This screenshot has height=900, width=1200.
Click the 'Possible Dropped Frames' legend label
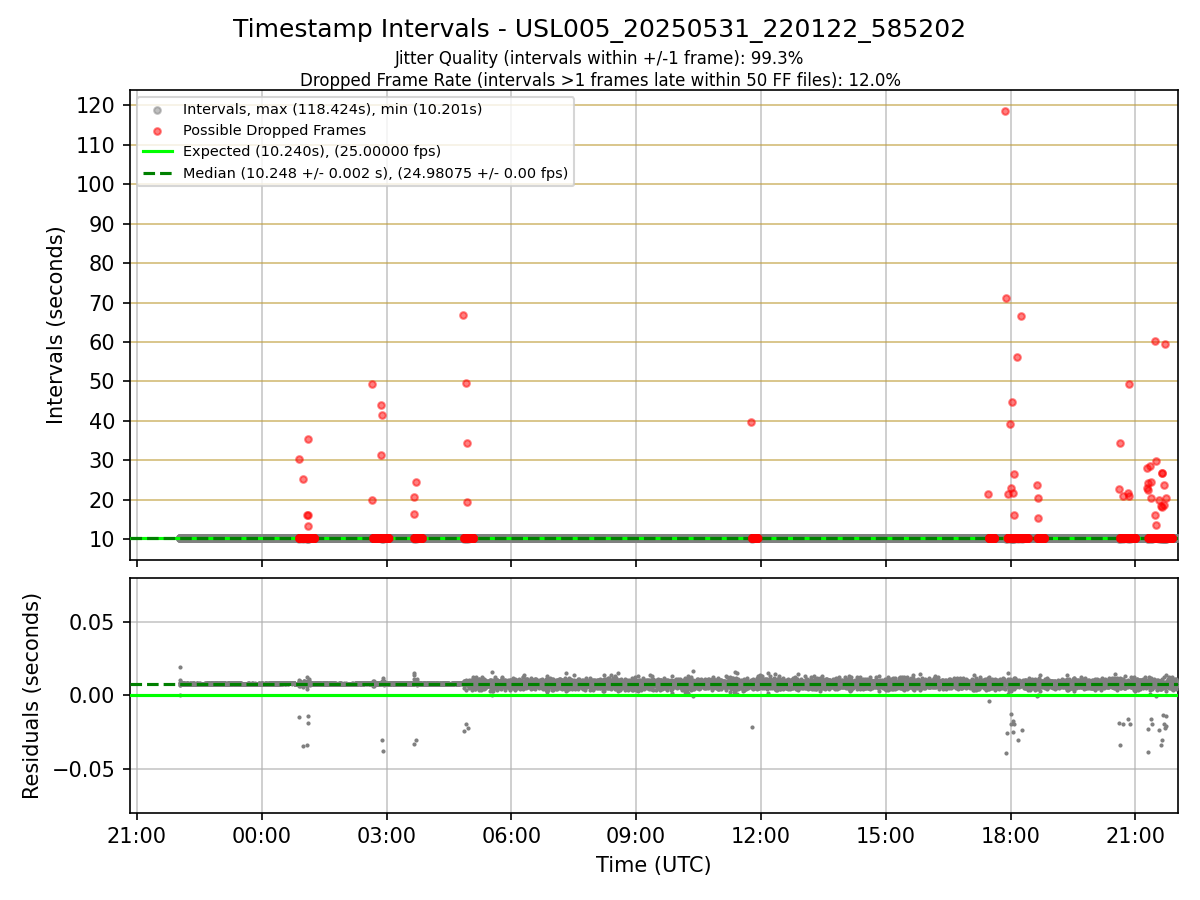click(x=274, y=130)
